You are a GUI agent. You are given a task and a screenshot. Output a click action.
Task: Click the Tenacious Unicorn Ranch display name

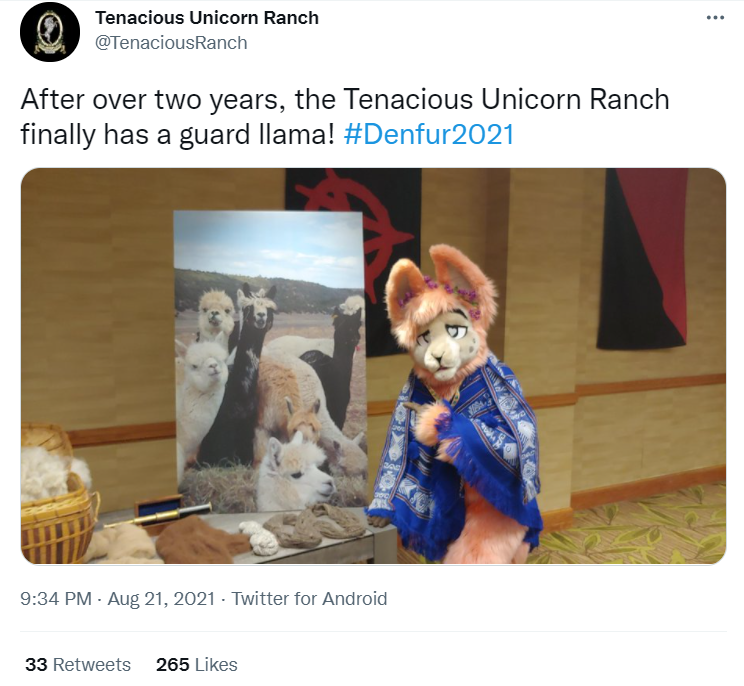(207, 18)
